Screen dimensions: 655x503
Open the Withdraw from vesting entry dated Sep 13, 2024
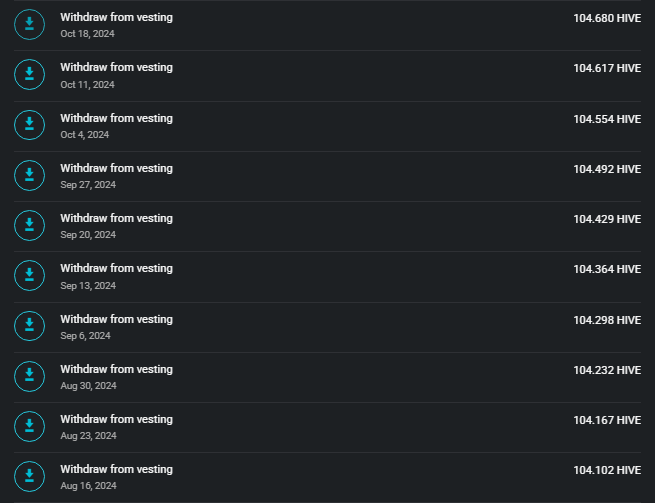coord(328,277)
